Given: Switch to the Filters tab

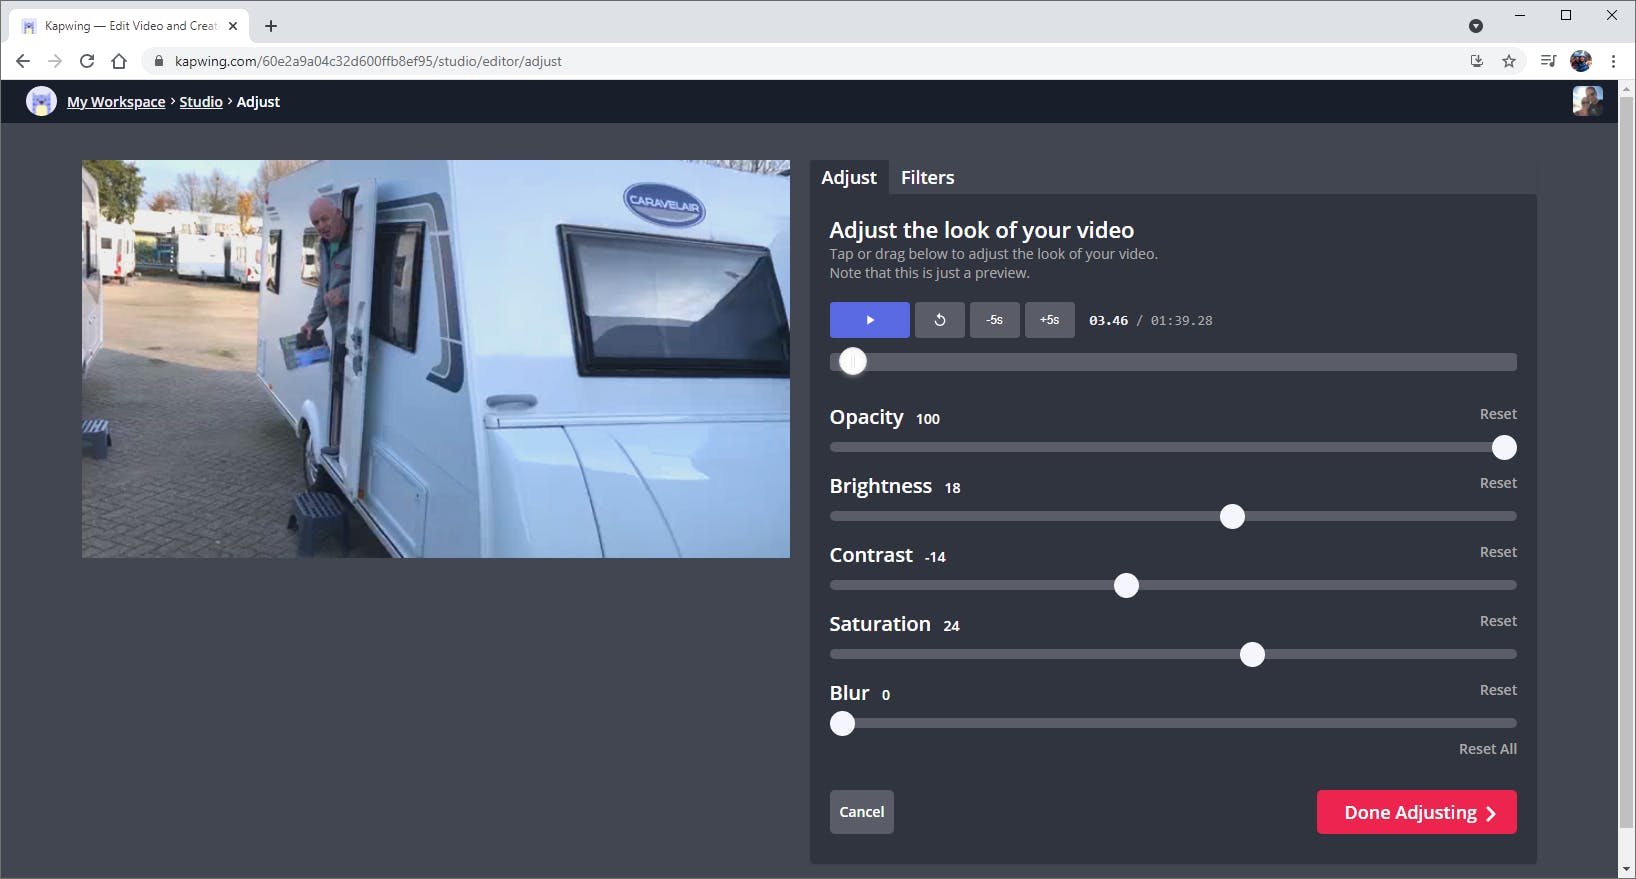Looking at the screenshot, I should coord(928,178).
